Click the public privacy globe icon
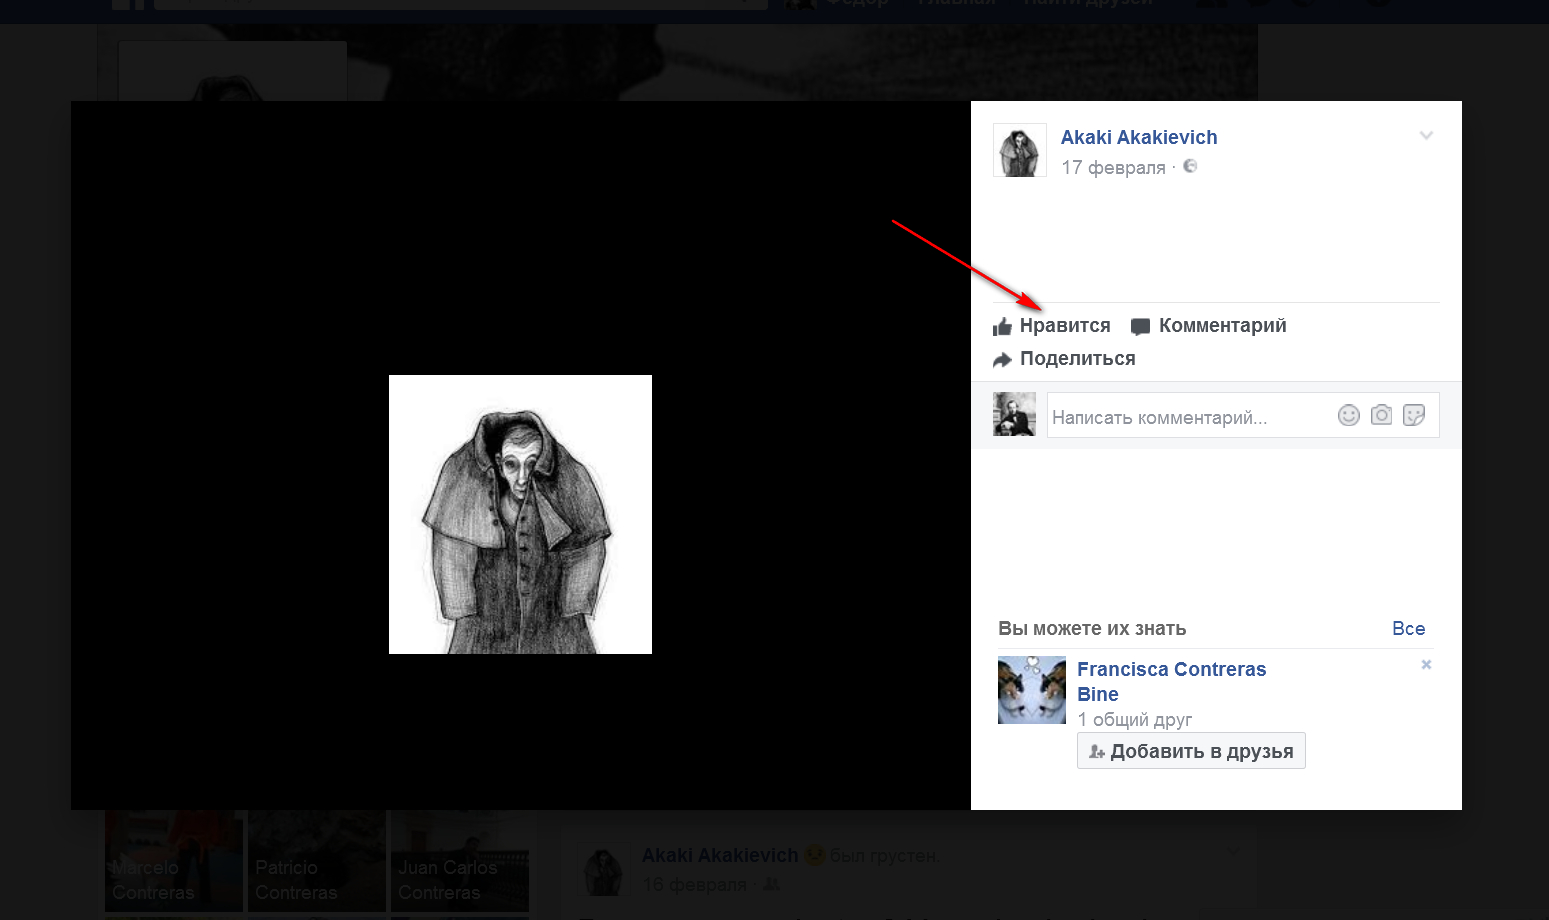 point(1190,166)
